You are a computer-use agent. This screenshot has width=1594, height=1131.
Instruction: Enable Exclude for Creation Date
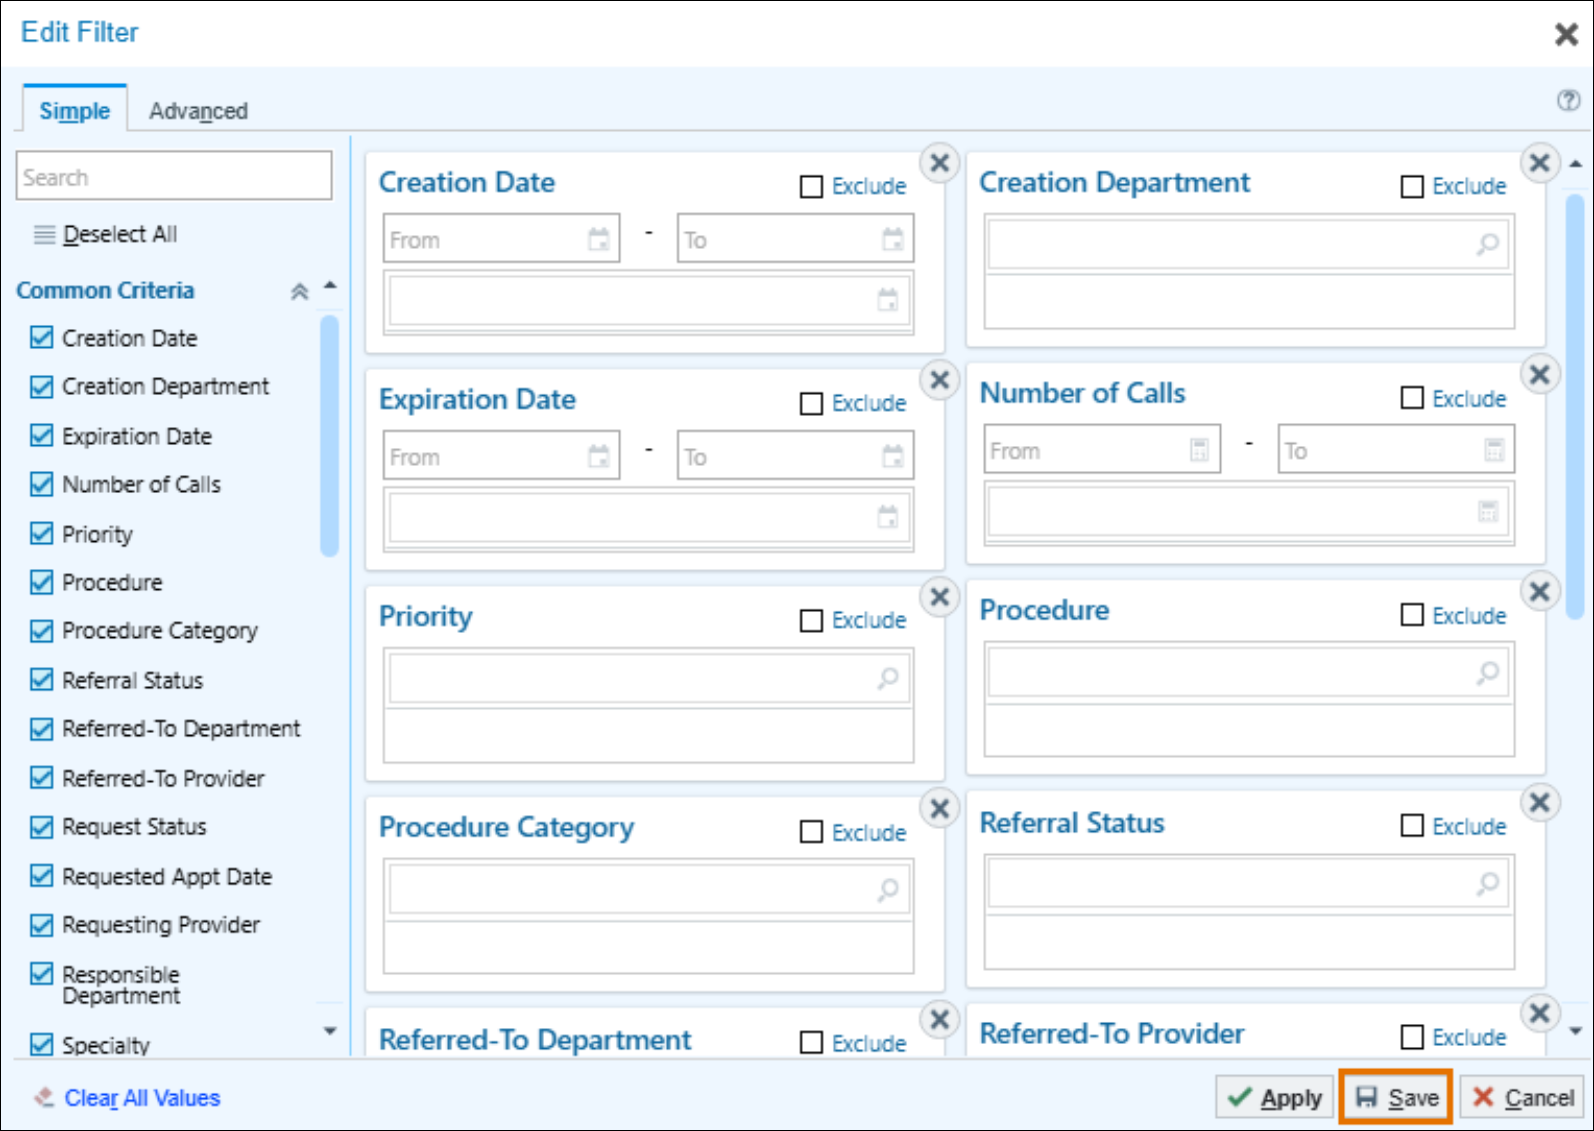pos(812,187)
